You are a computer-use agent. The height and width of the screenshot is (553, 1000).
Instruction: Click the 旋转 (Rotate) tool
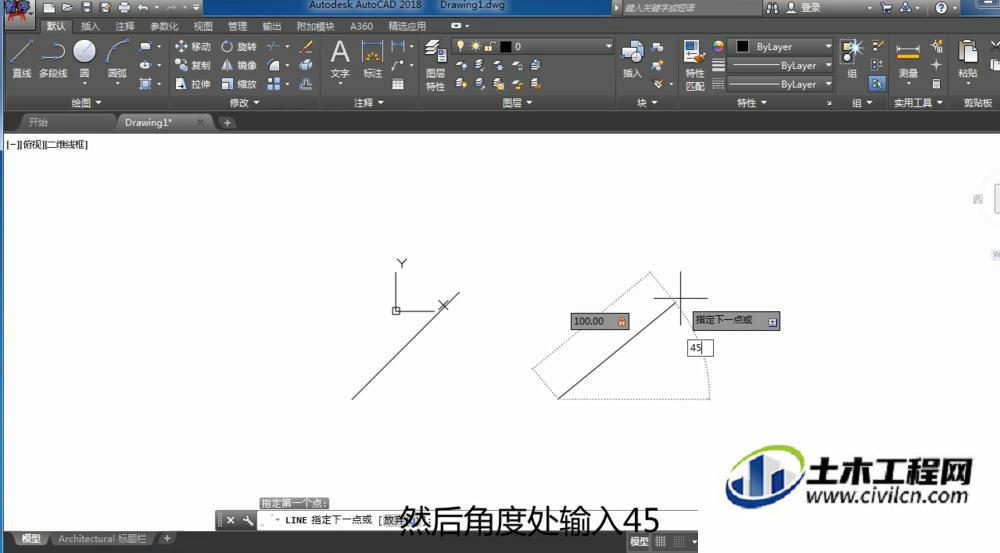click(x=239, y=47)
